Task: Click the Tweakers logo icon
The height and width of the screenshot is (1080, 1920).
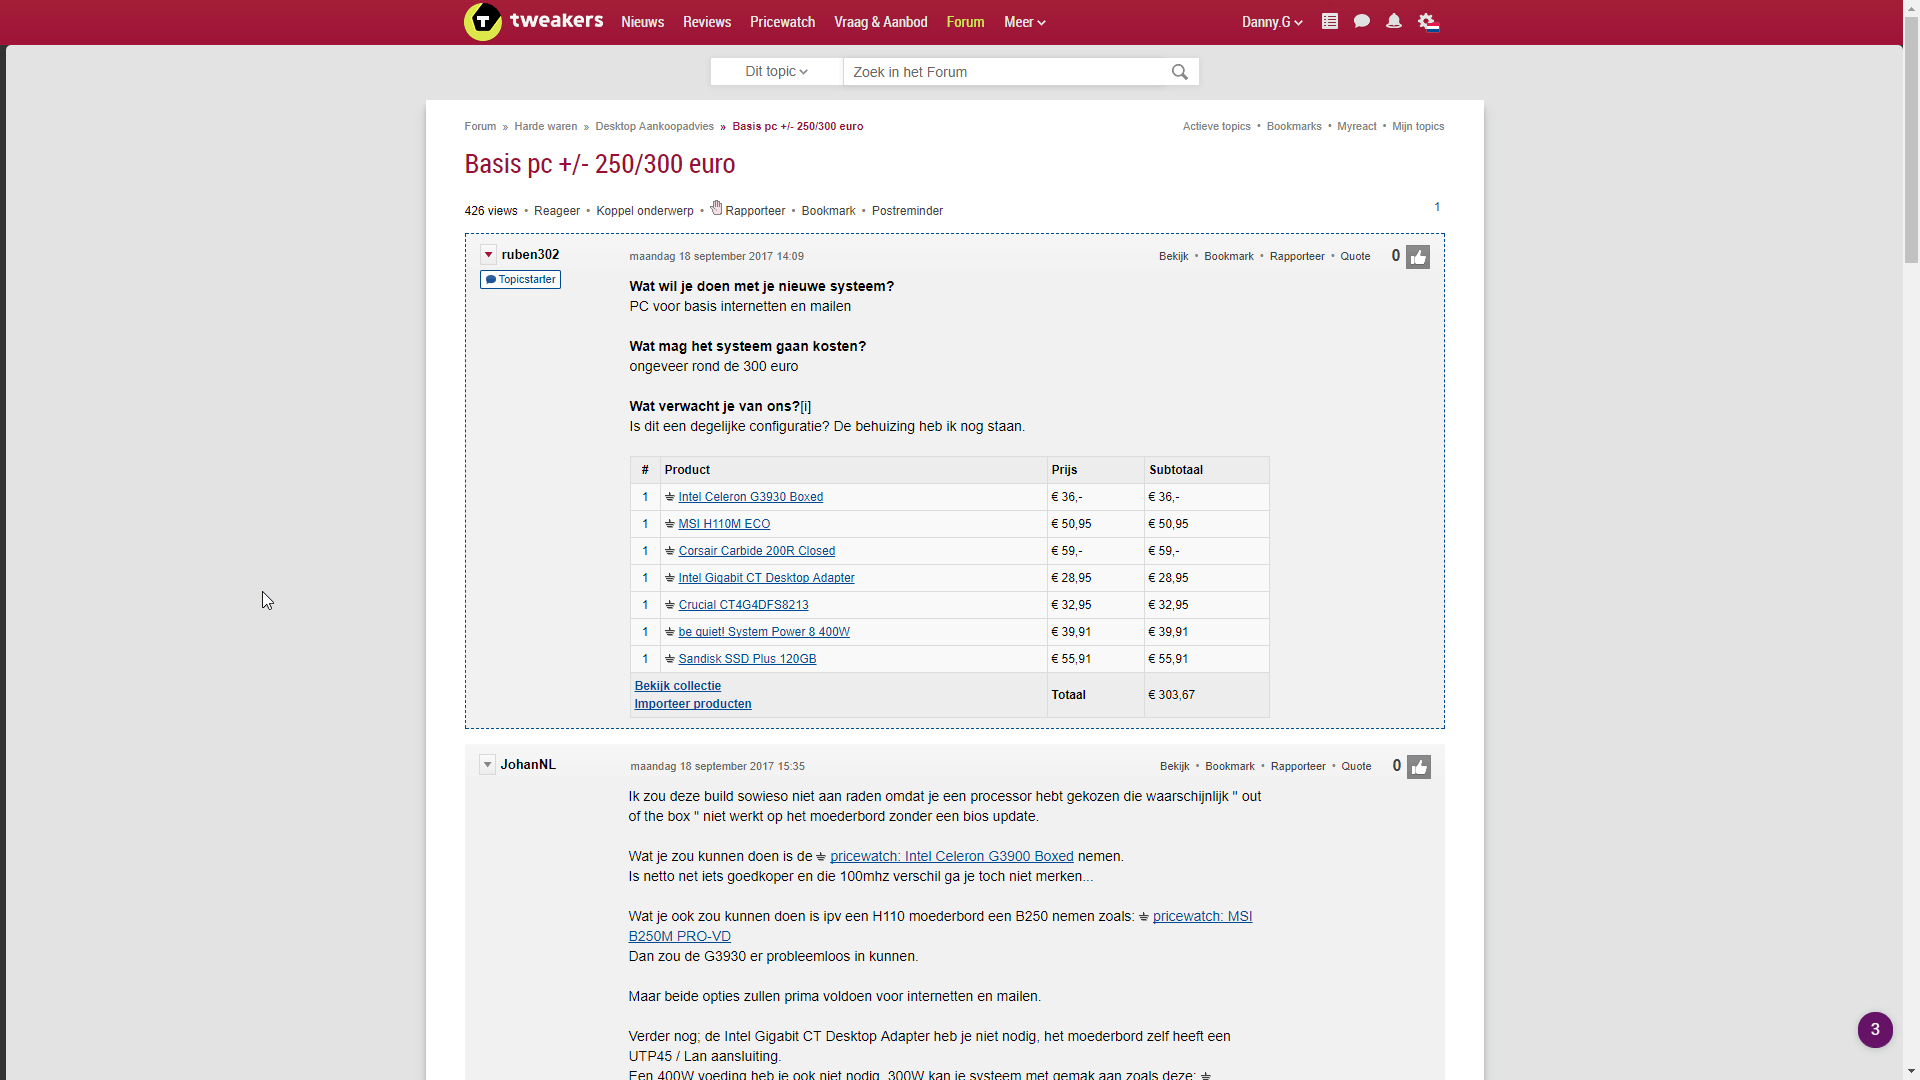Action: (482, 21)
